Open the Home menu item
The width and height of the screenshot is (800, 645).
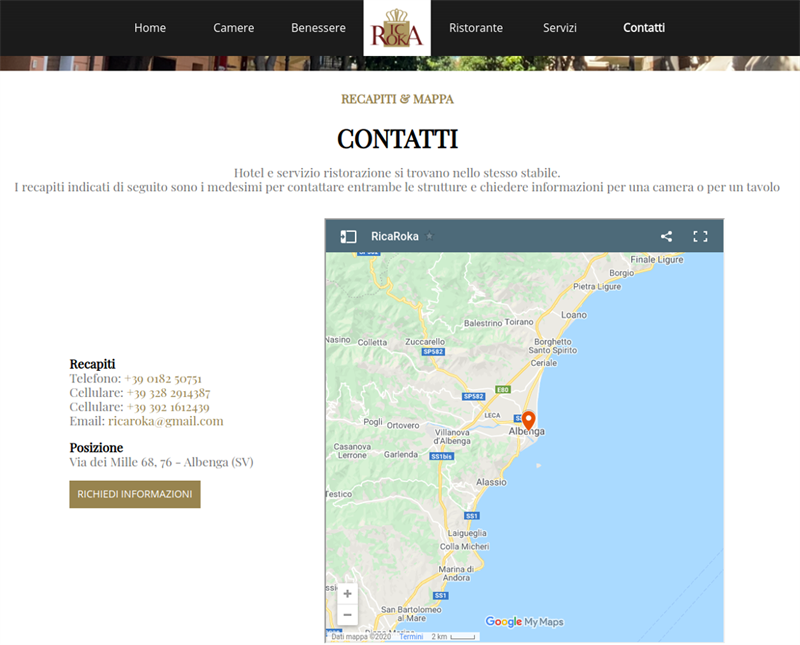(x=150, y=28)
